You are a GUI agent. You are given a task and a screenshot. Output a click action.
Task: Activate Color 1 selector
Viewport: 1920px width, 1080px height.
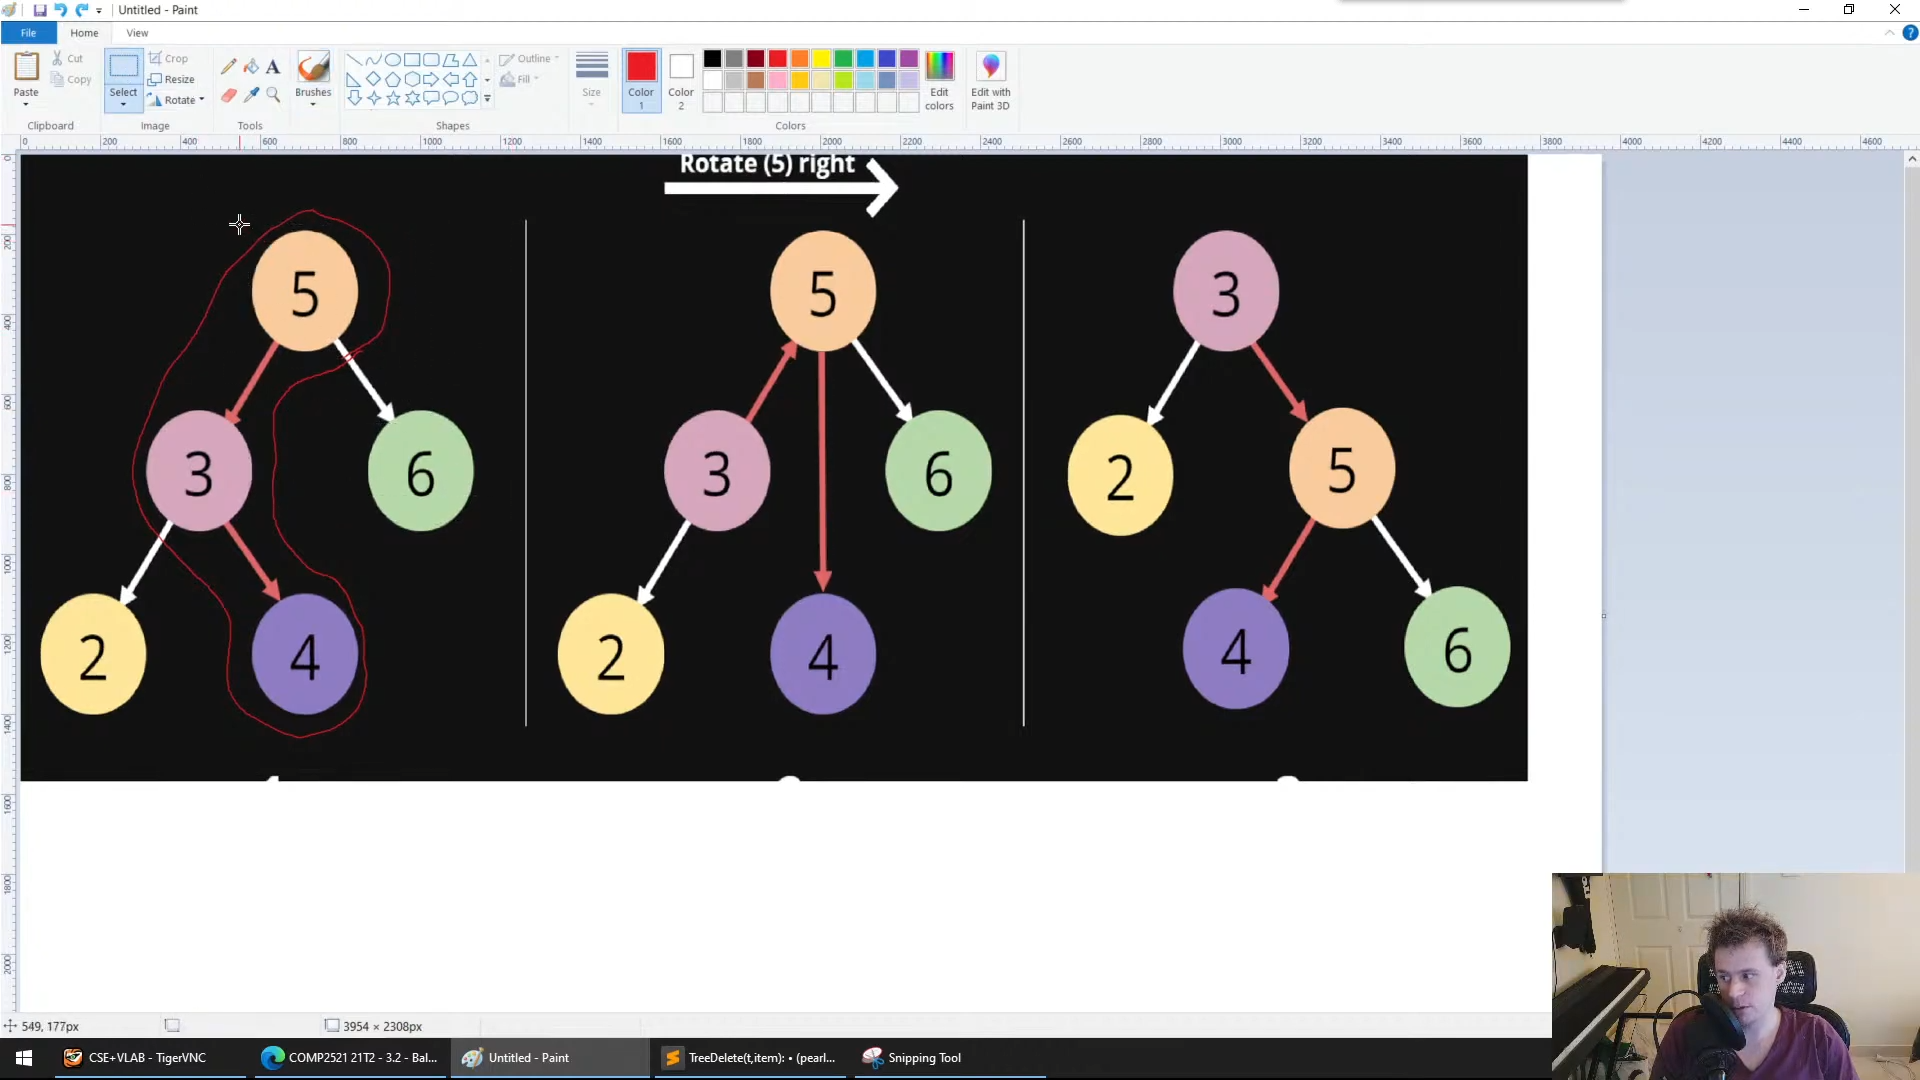point(641,79)
